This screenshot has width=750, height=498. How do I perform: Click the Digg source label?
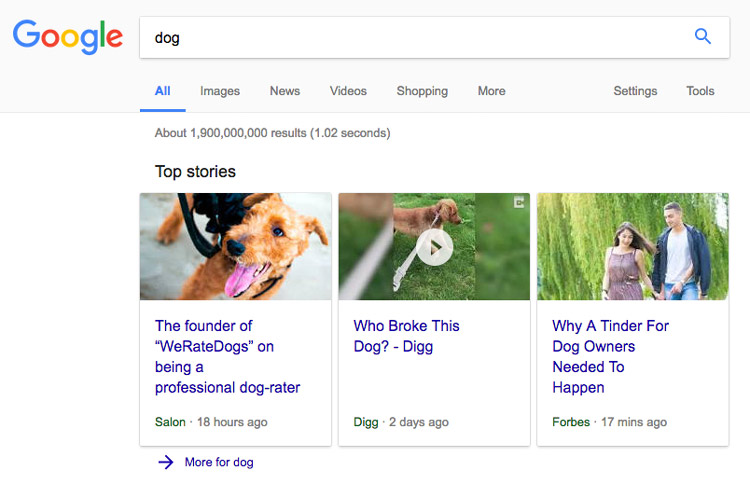coord(366,422)
